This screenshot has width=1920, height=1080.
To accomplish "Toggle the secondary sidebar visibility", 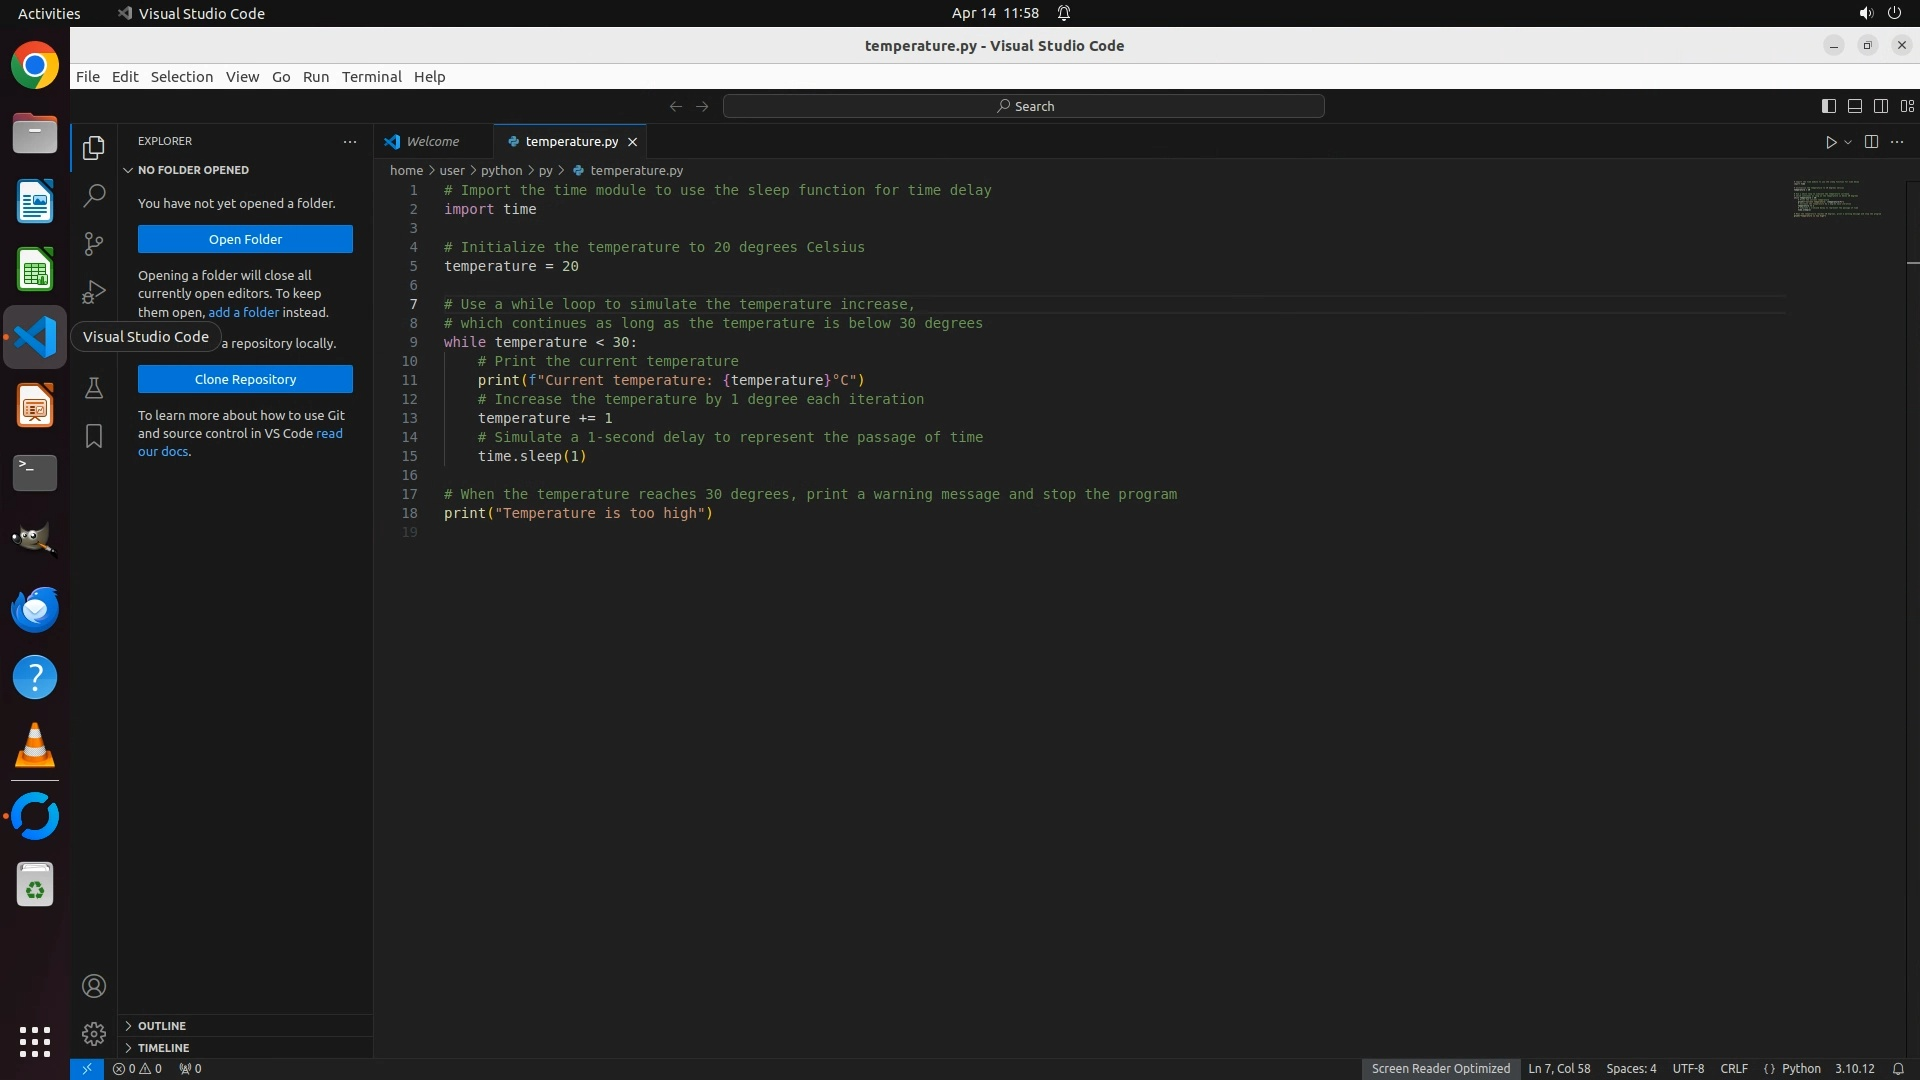I will 1880,106.
